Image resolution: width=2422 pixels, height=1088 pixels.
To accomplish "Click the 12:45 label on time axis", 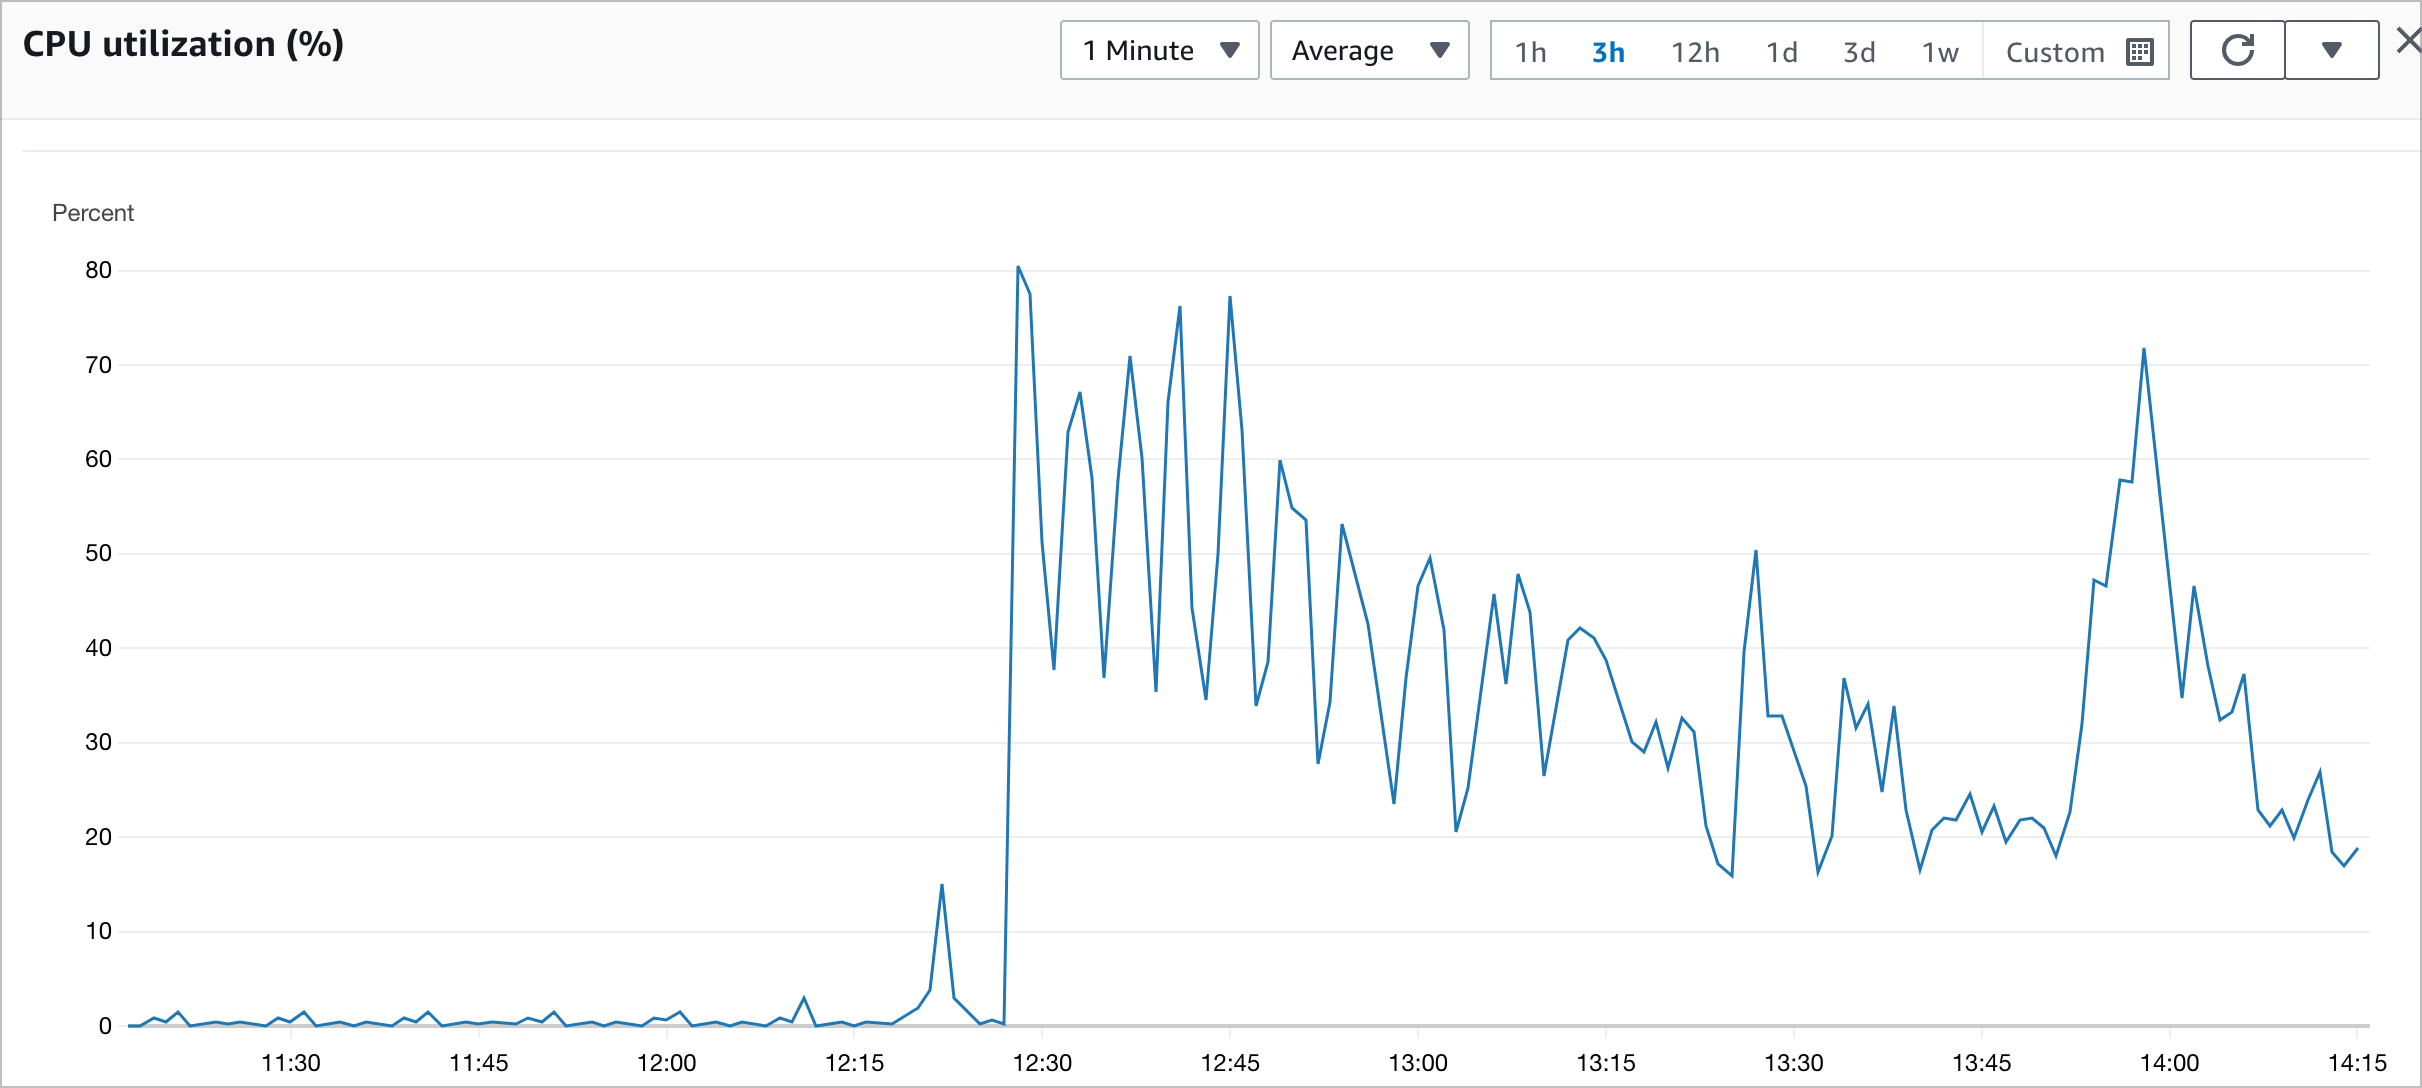I will click(1230, 1062).
